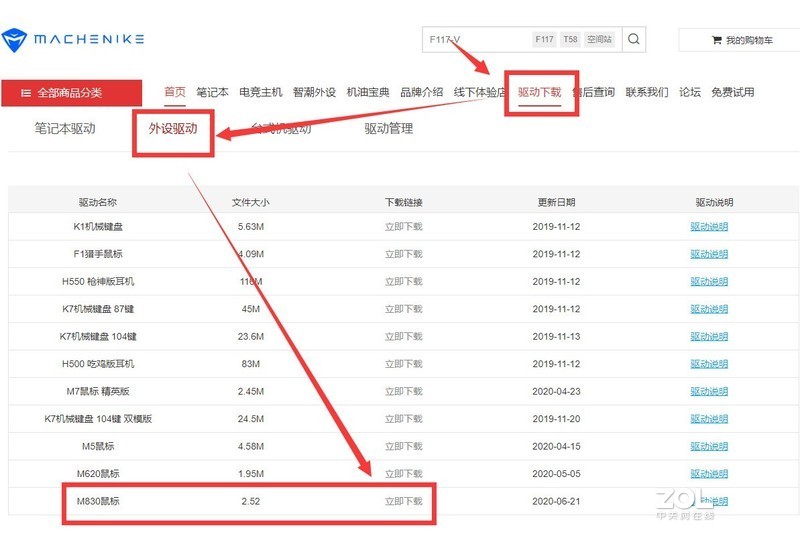Open 驱动说明 for K7 104键 双模版

(x=709, y=419)
